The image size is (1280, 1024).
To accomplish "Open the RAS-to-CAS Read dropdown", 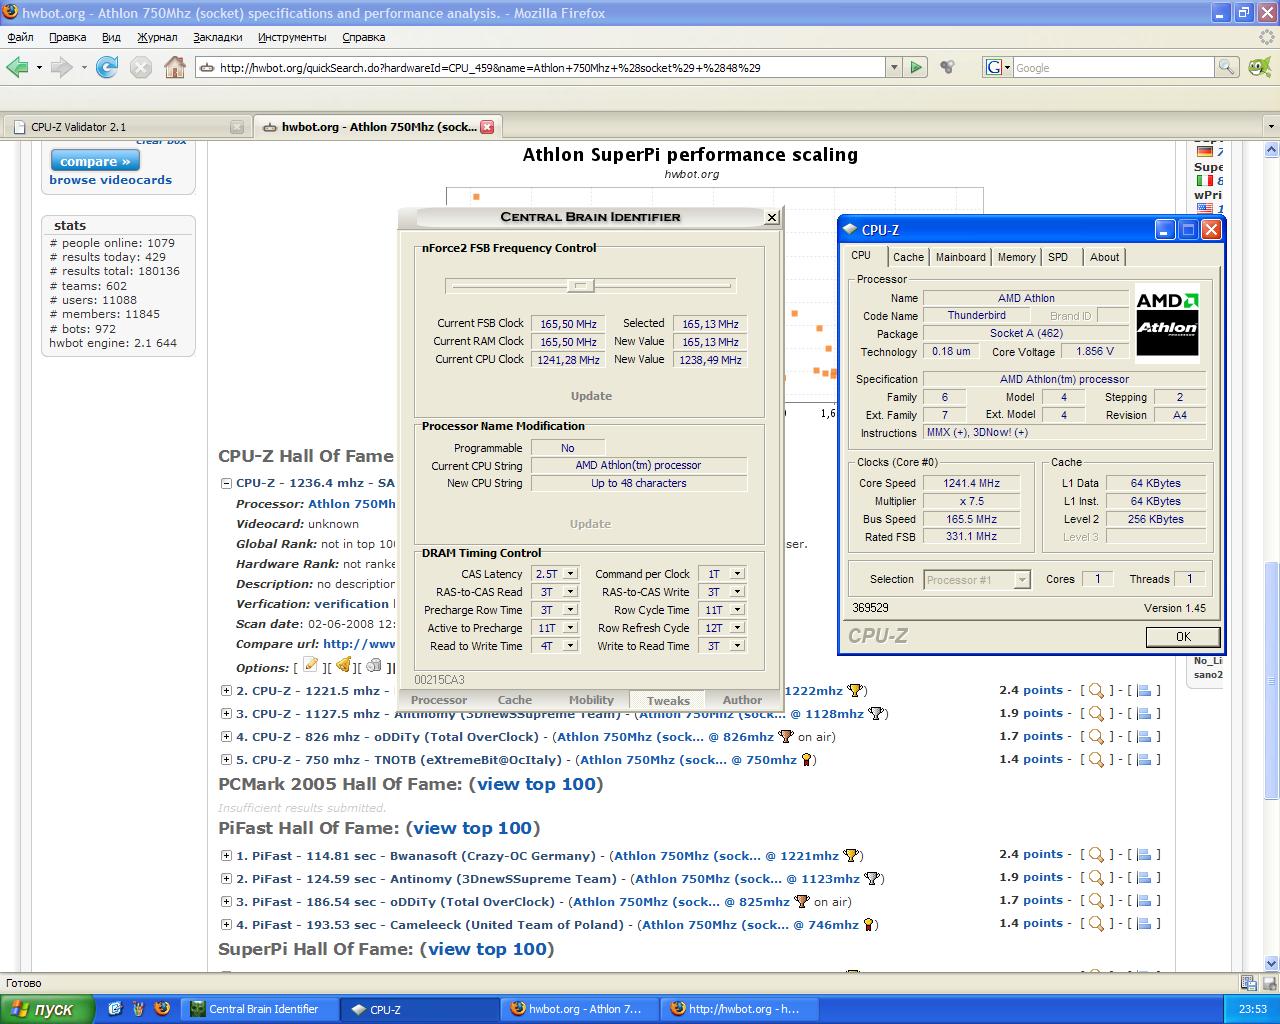I will pos(570,592).
